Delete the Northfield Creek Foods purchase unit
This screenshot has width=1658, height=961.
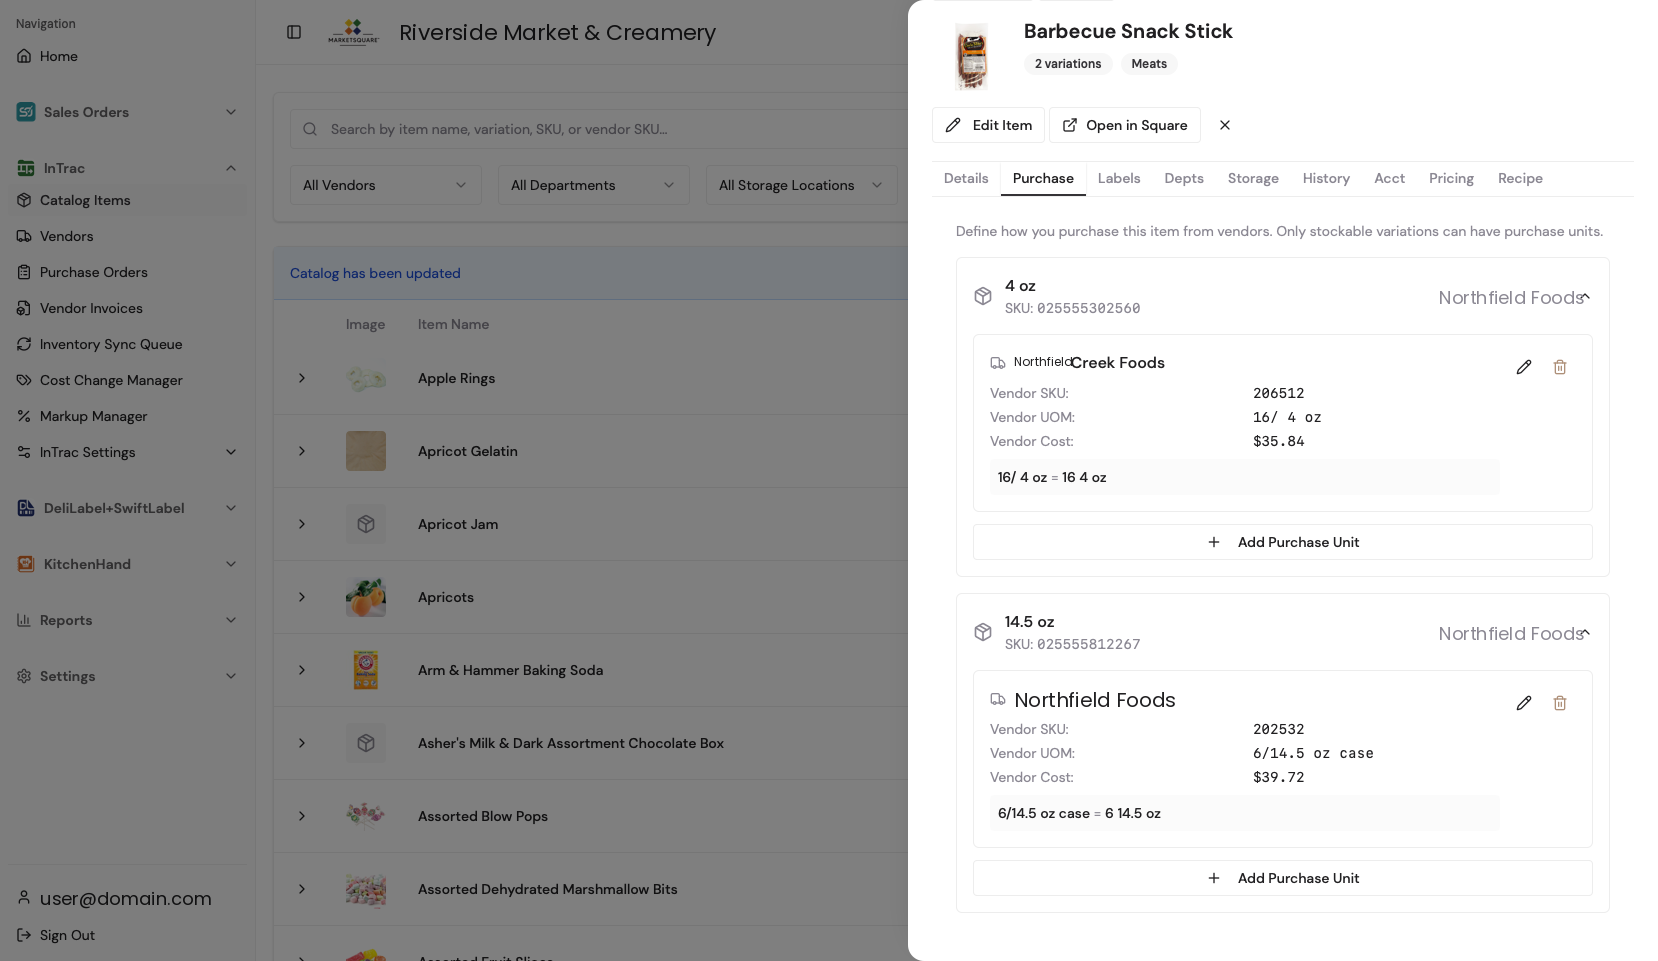click(x=1560, y=367)
